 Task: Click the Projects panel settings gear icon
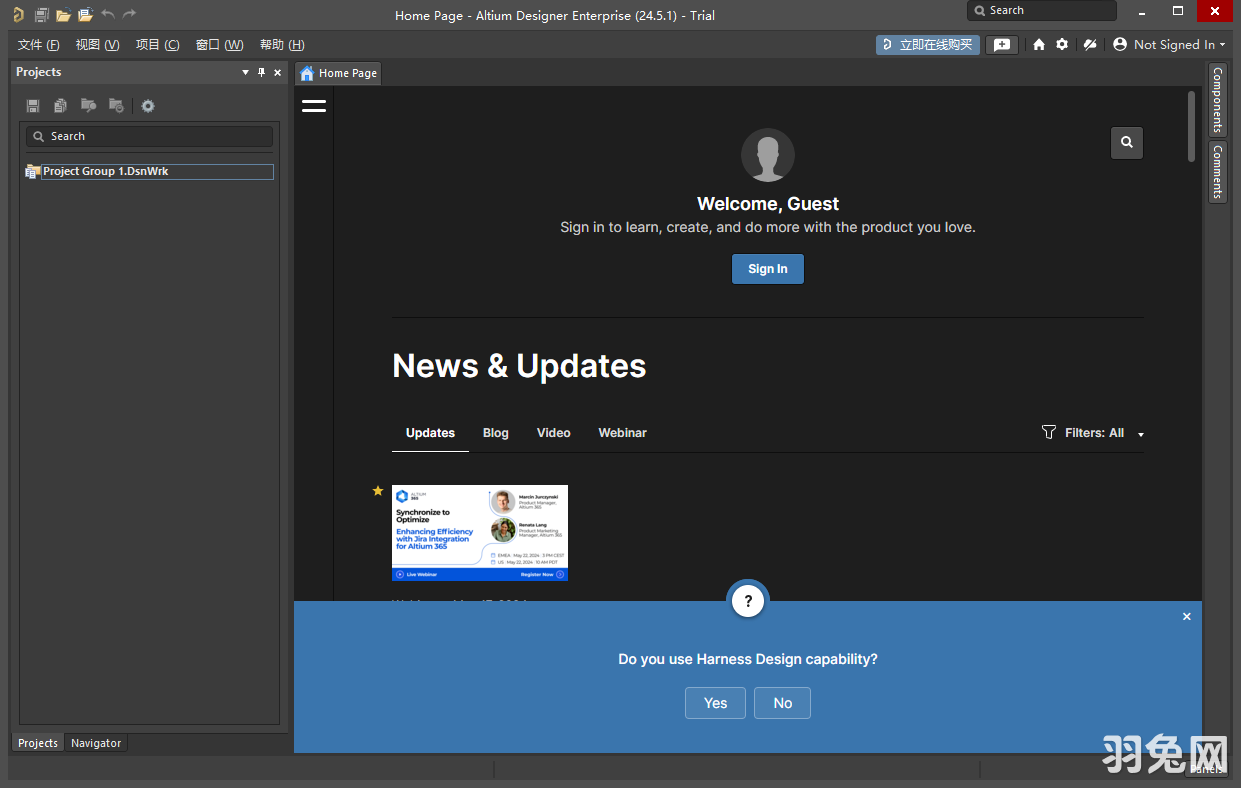[148, 106]
